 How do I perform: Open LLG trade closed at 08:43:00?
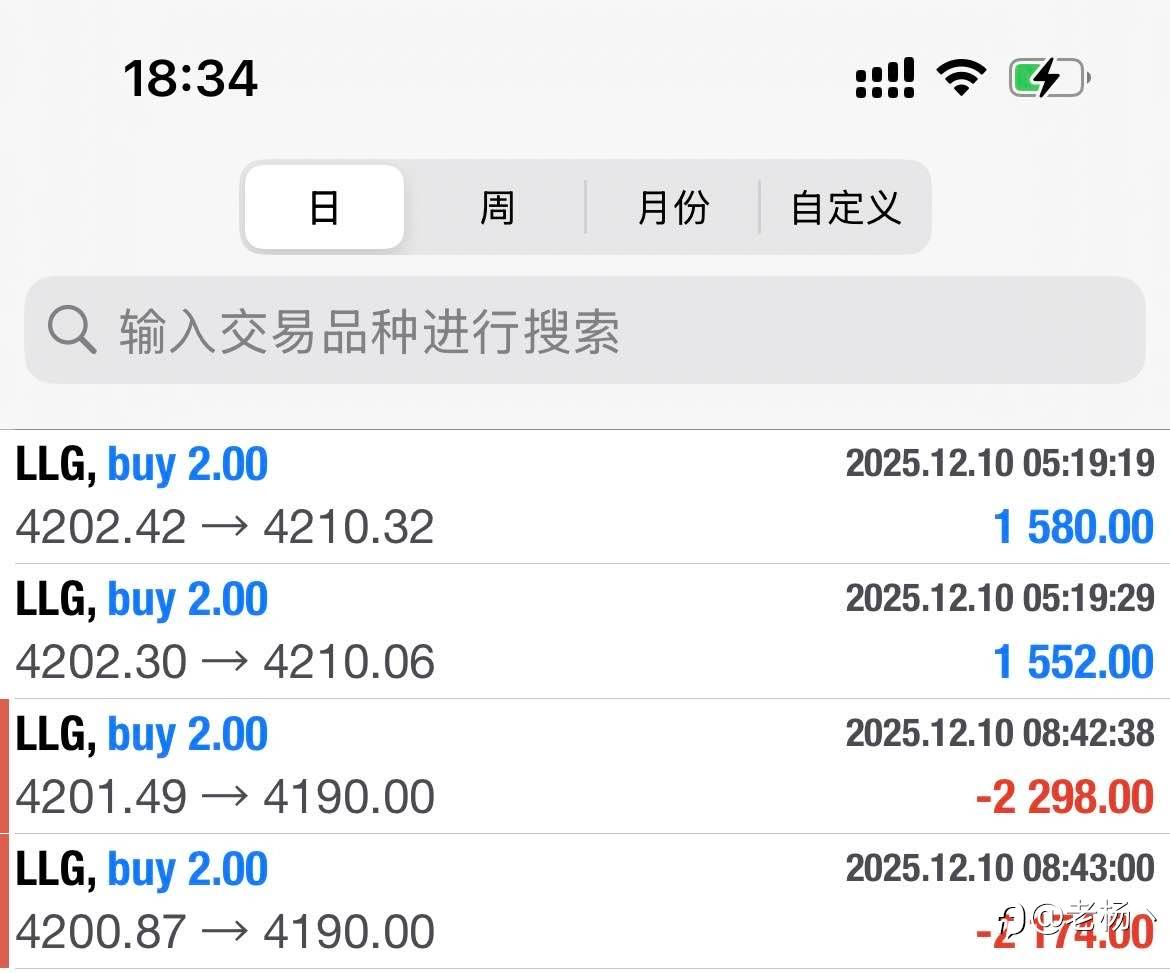tap(585, 901)
